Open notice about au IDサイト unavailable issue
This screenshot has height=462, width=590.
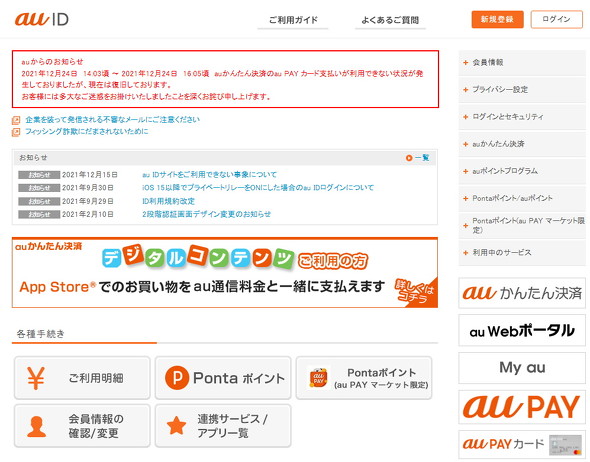click(x=210, y=175)
